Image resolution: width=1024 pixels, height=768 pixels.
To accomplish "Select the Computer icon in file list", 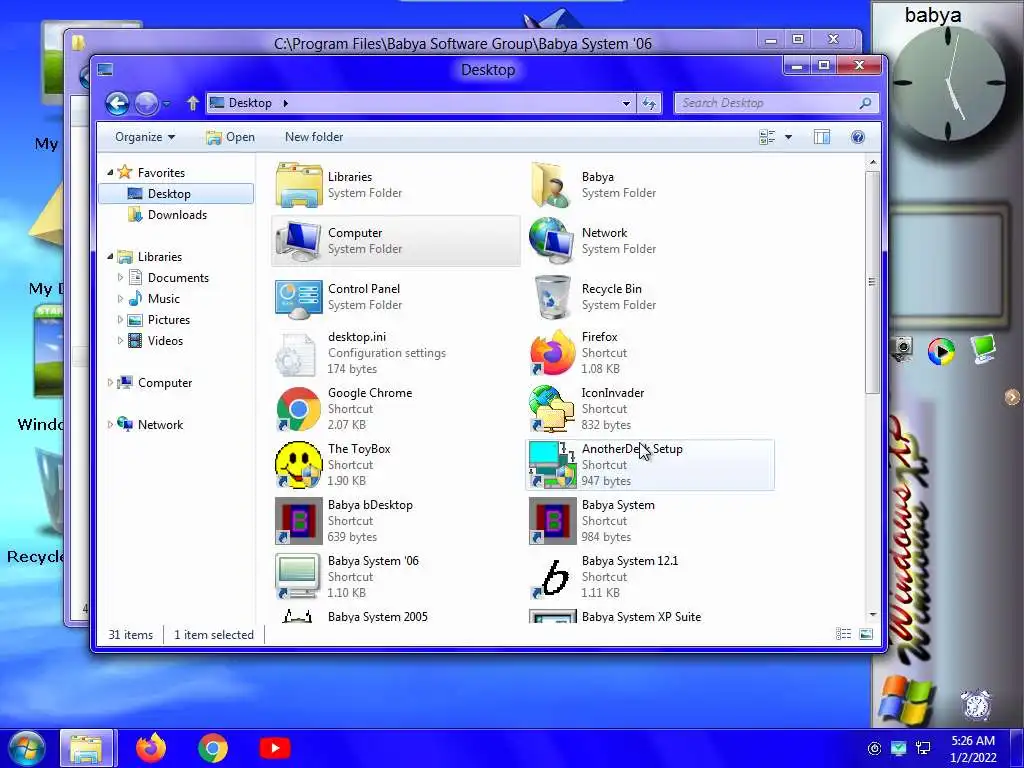I will pyautogui.click(x=298, y=241).
